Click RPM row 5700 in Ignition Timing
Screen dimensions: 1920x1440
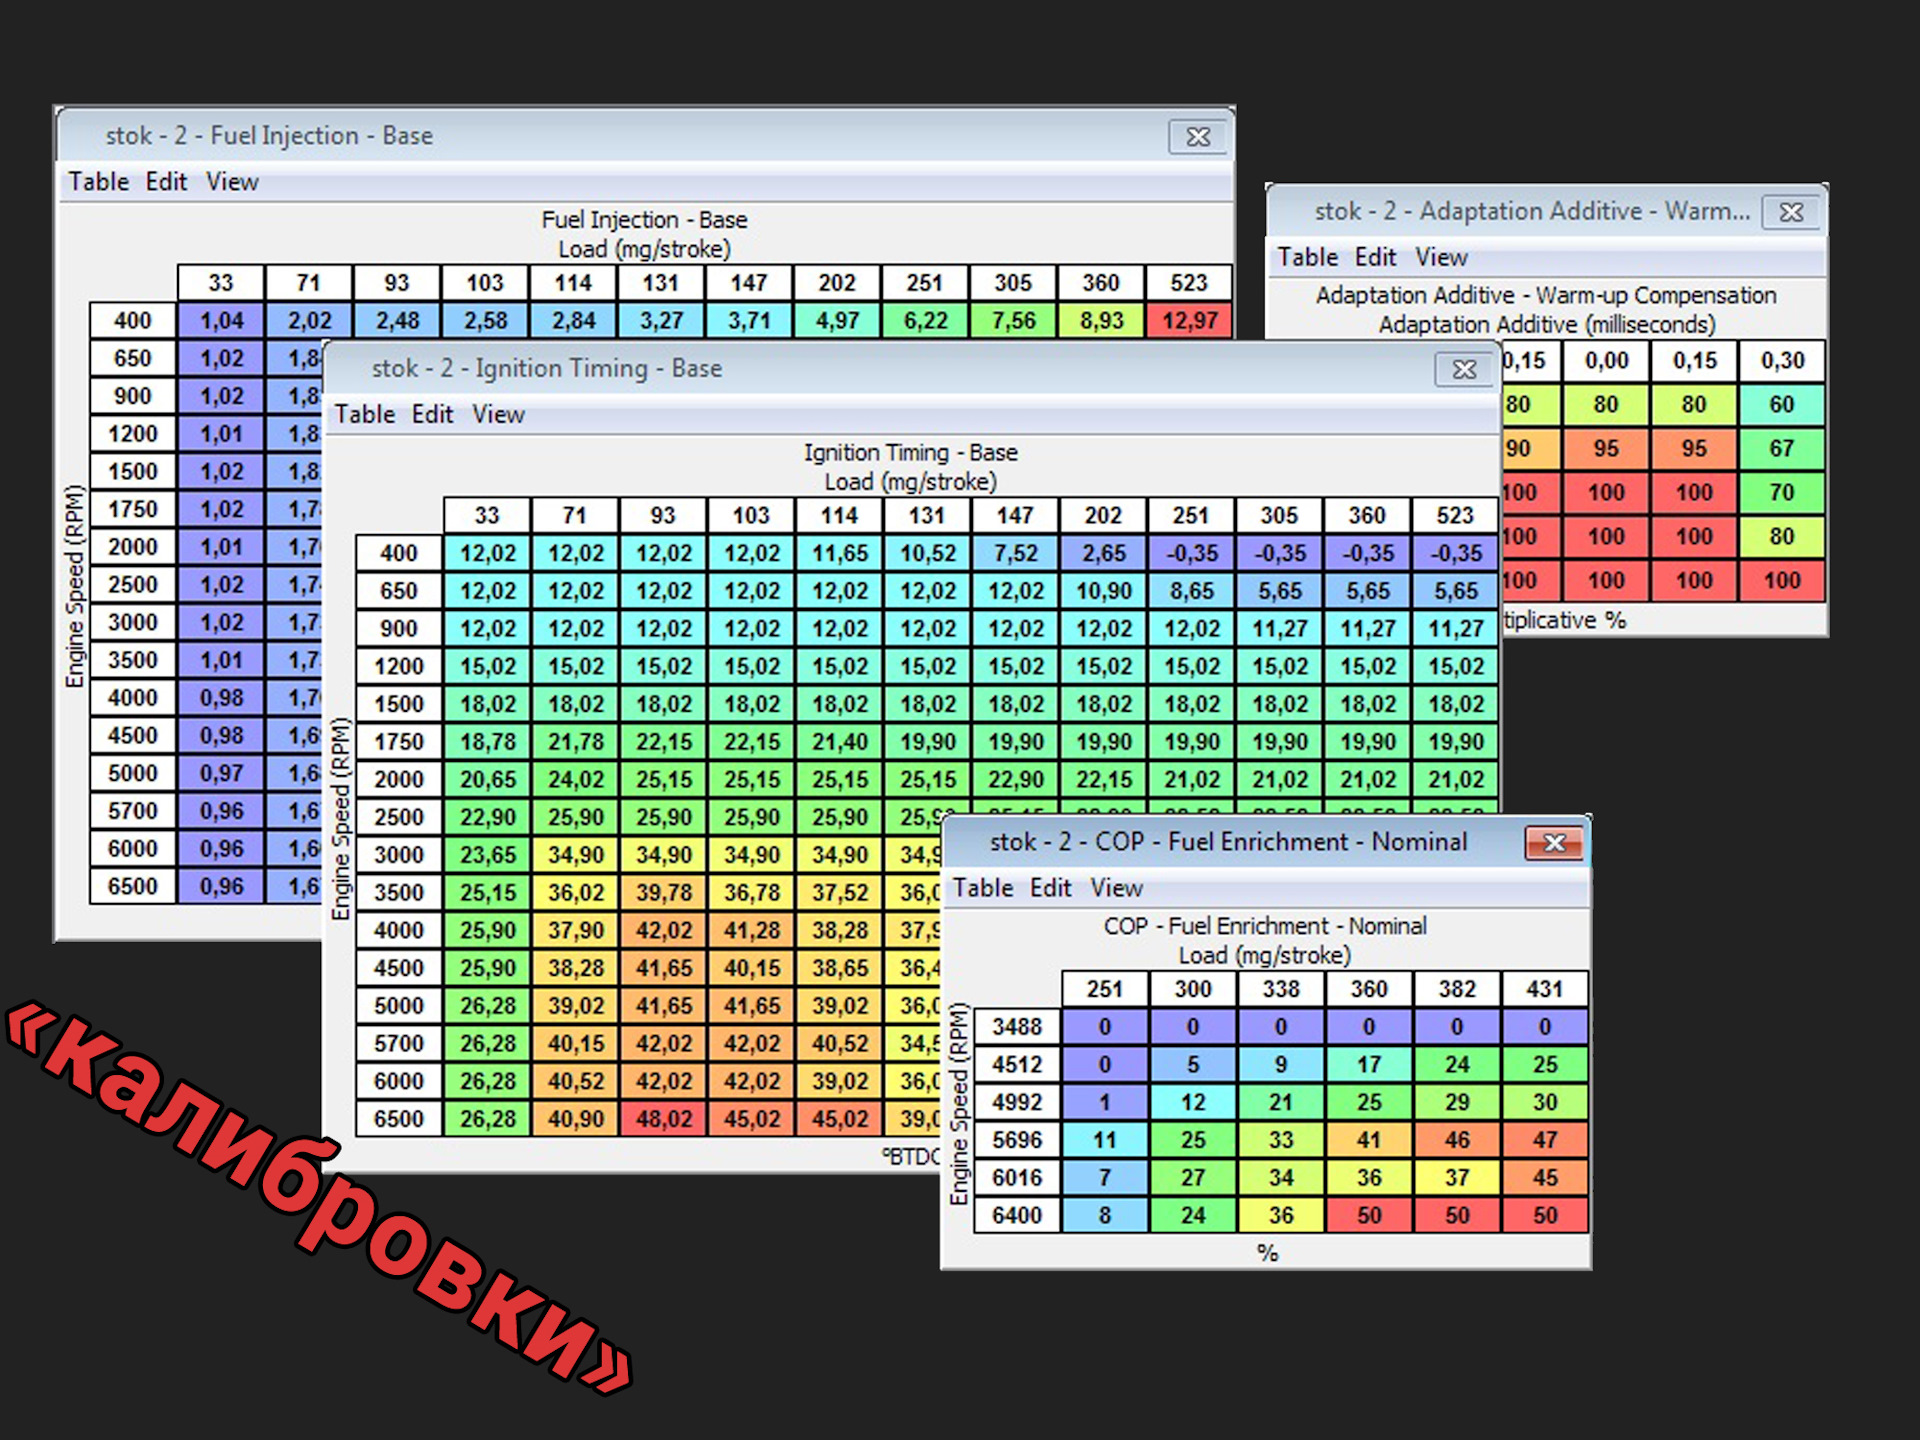click(x=399, y=1044)
